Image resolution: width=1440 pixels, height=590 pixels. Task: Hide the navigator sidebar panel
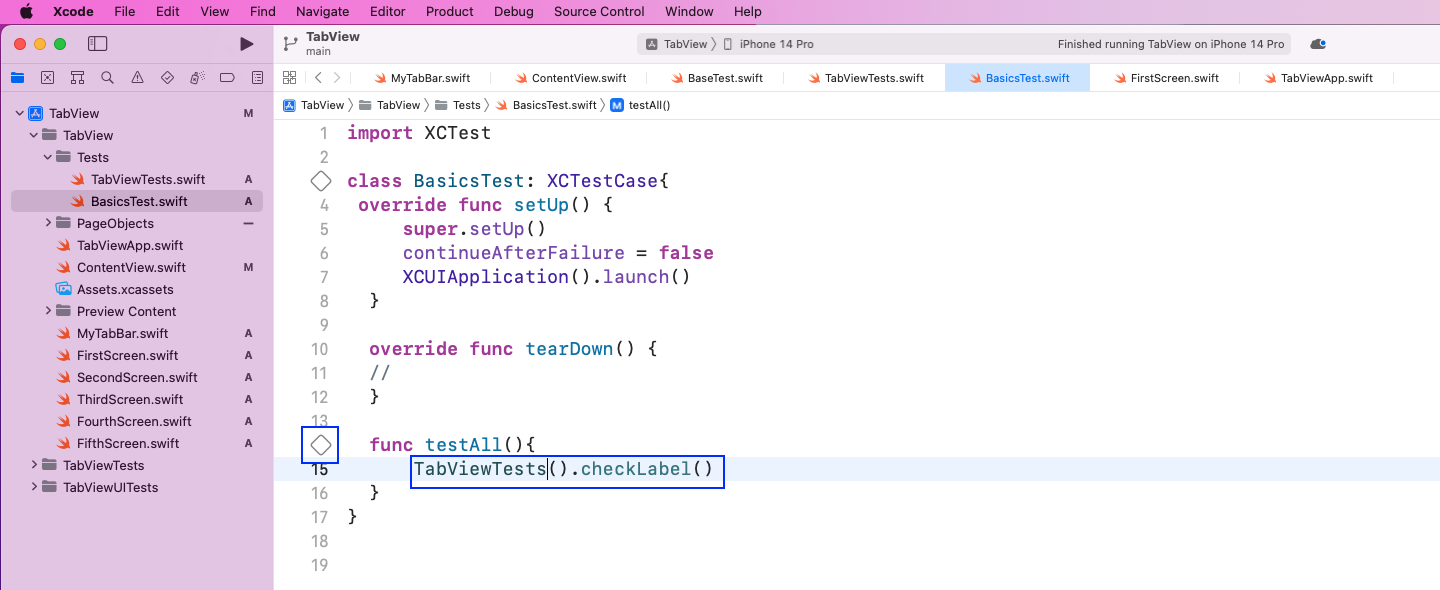[x=97, y=44]
